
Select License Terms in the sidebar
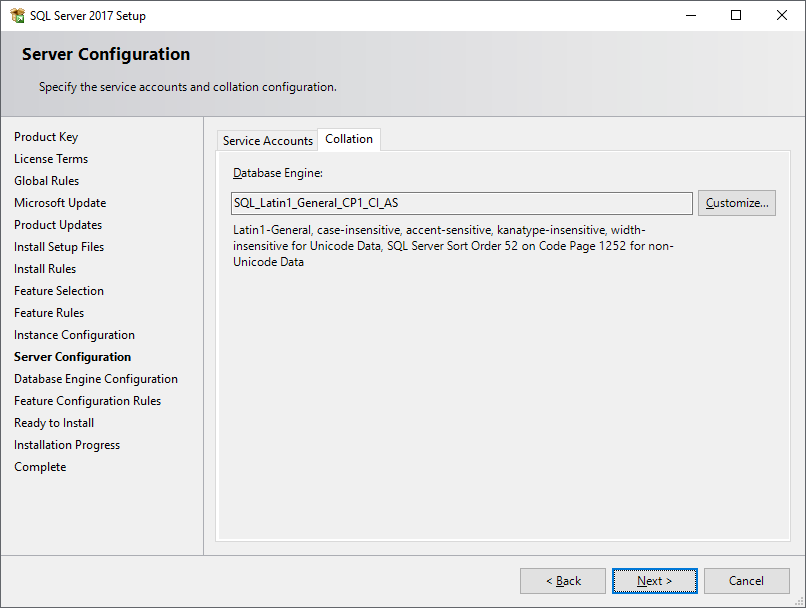pyautogui.click(x=51, y=159)
